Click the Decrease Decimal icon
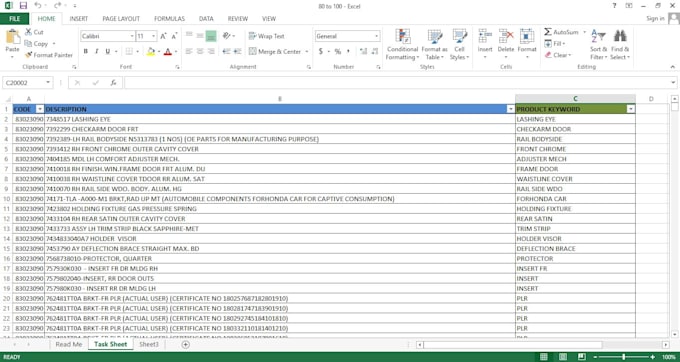Screen dimensions: 680x362 point(375,51)
